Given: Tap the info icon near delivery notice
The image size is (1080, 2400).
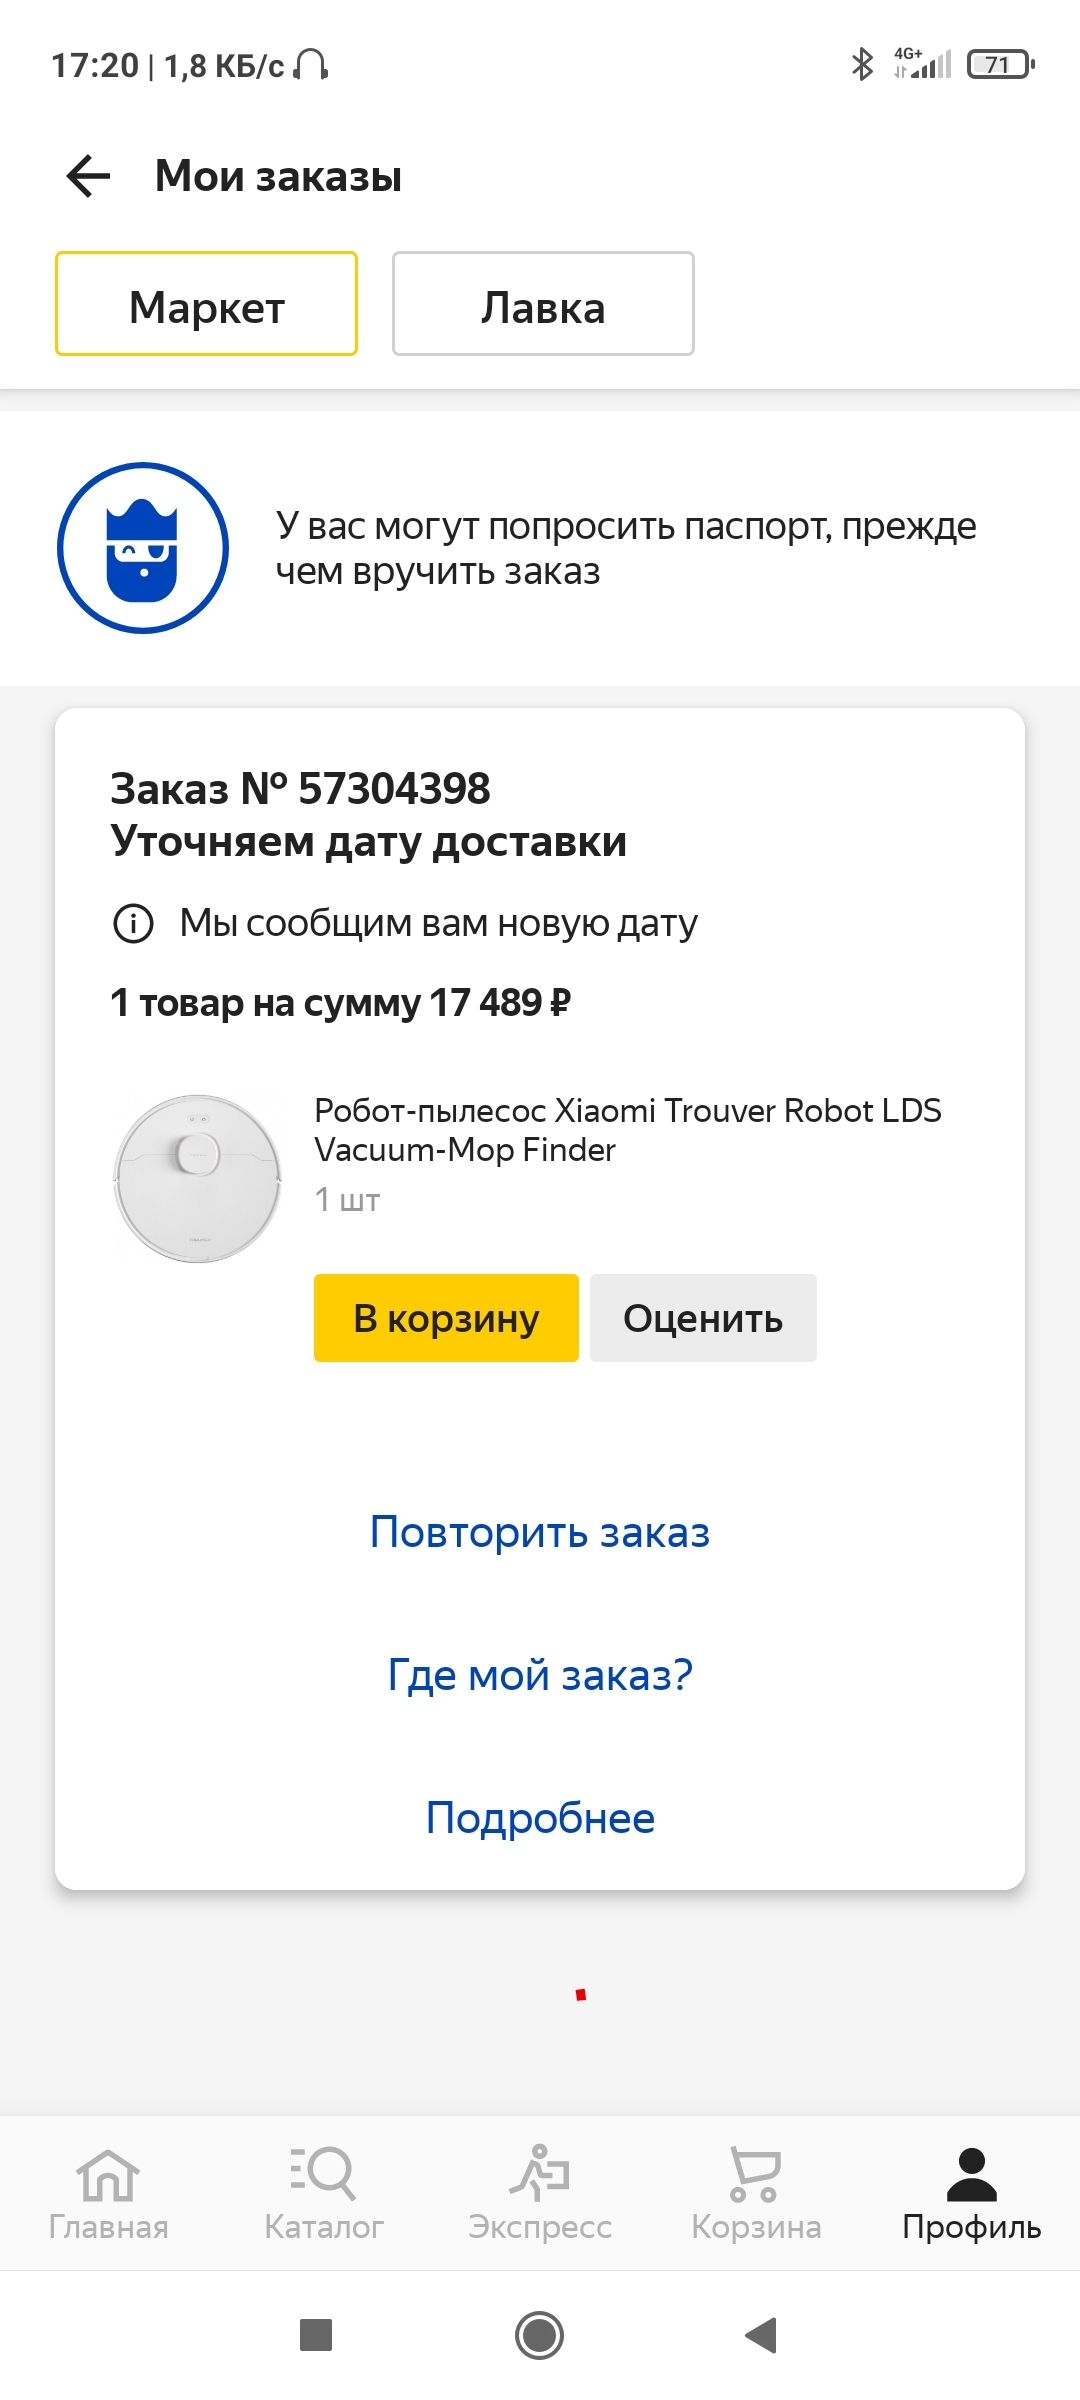Looking at the screenshot, I should [x=133, y=923].
